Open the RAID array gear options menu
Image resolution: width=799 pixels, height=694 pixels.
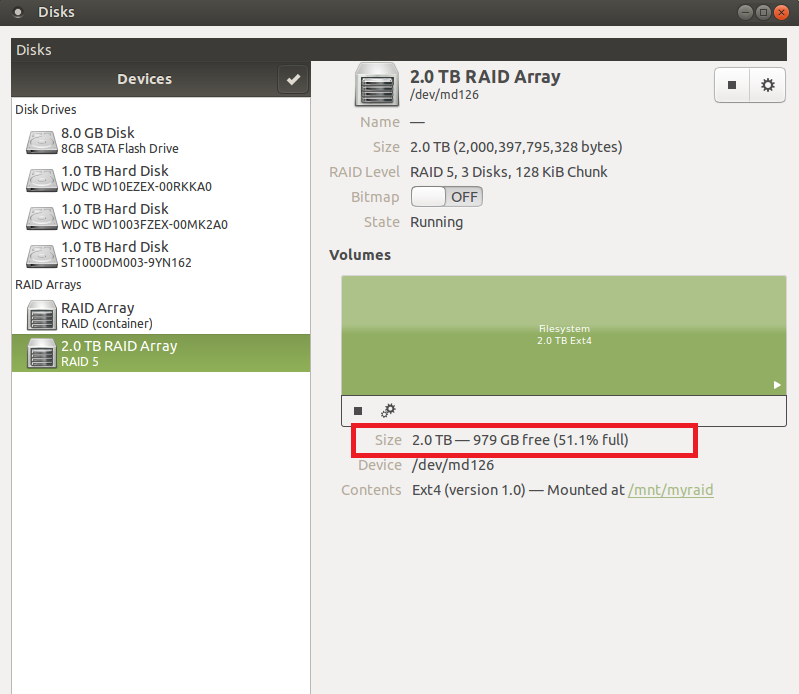click(767, 85)
